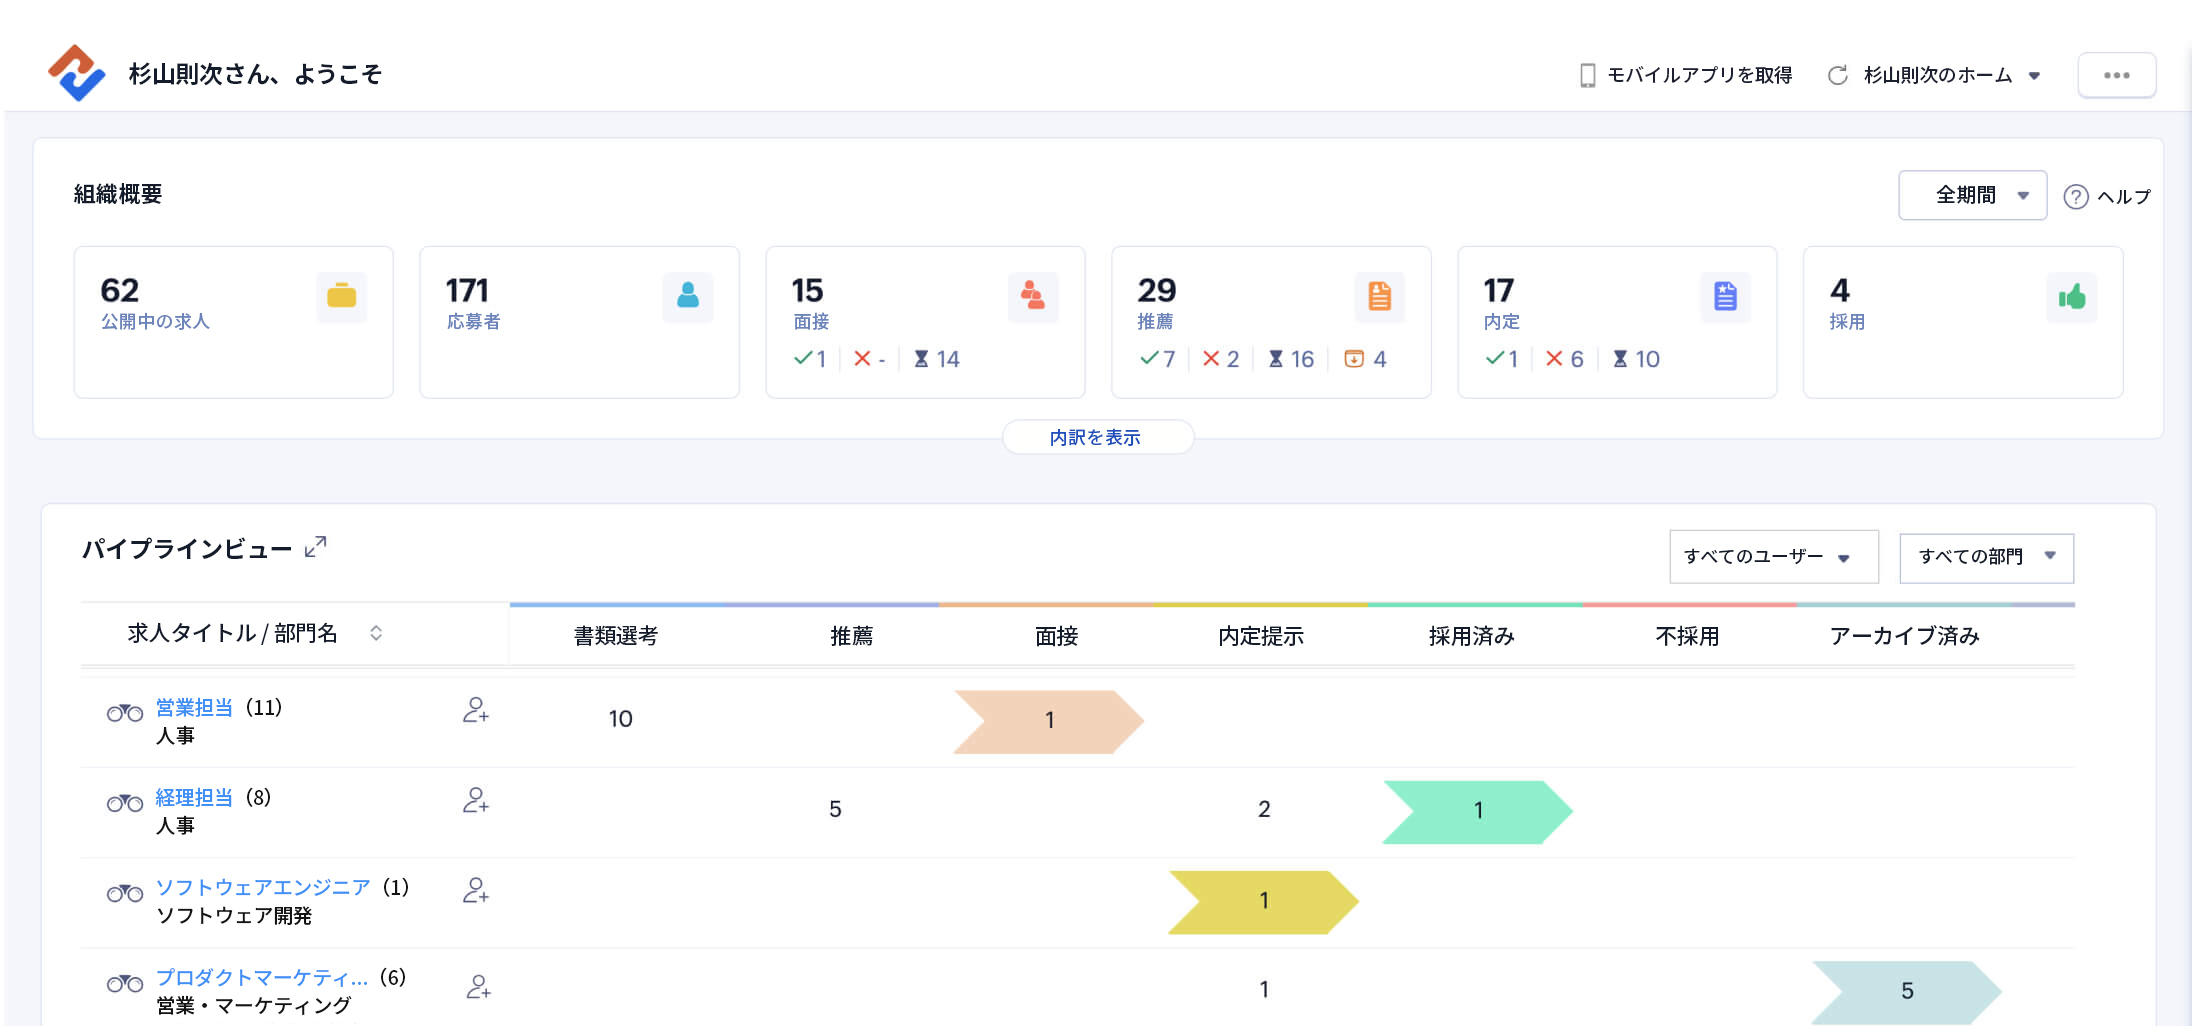The height and width of the screenshot is (1026, 2192).
Task: Click the 内訳を表示 button
Action: coord(1097,437)
